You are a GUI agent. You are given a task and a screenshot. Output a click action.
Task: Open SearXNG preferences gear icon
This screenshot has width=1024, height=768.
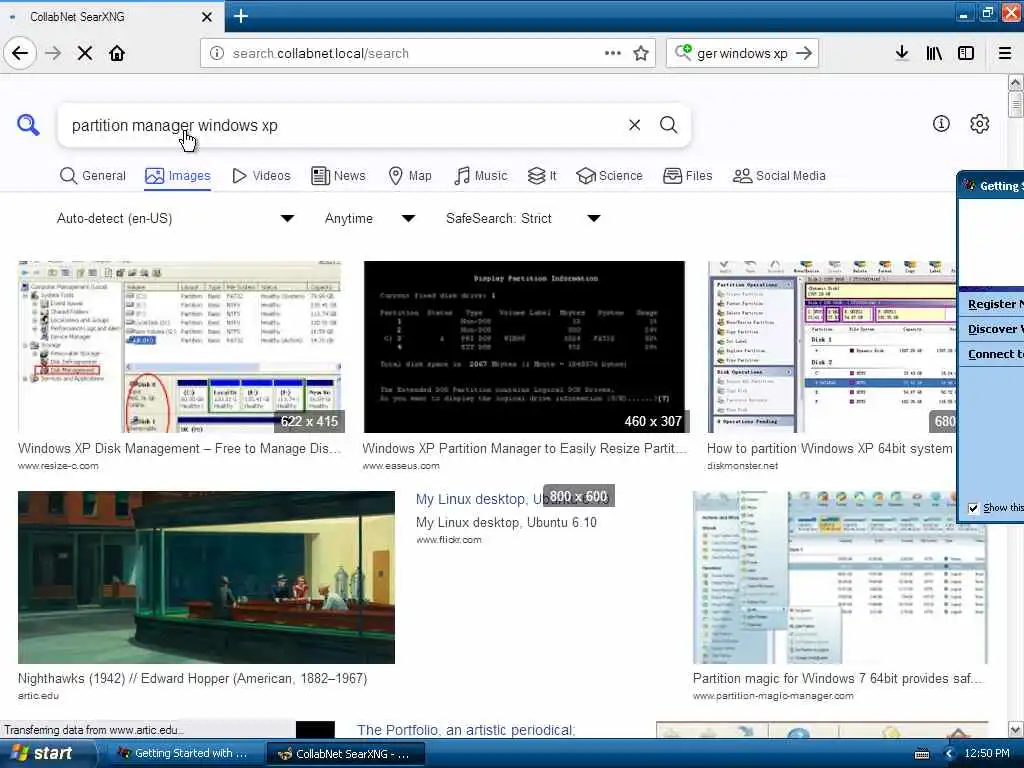980,123
